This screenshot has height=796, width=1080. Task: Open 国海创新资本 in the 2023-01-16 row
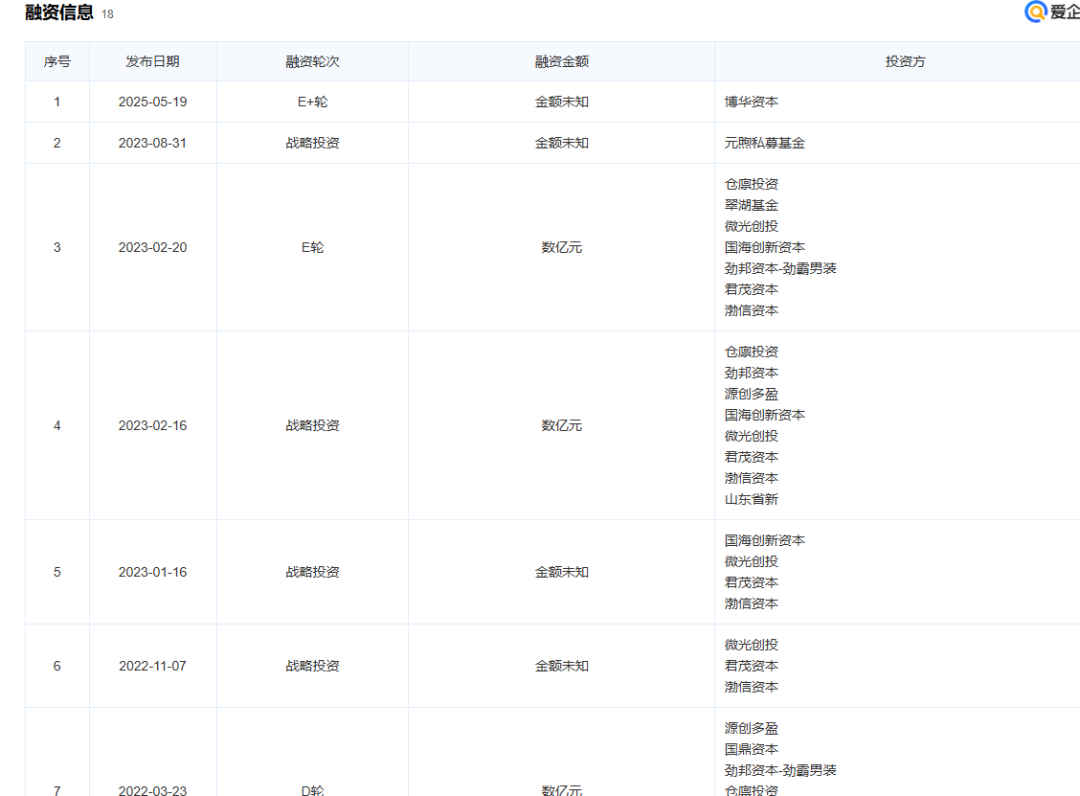[765, 541]
